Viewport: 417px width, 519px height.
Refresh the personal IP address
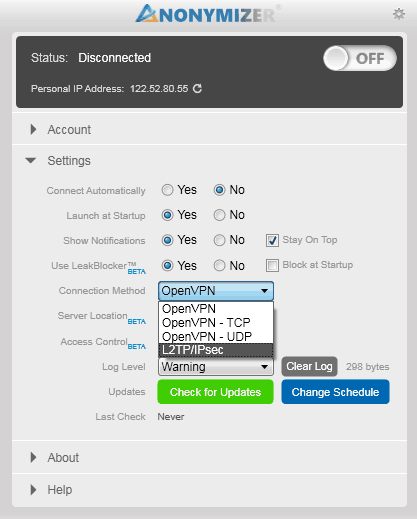coord(197,88)
